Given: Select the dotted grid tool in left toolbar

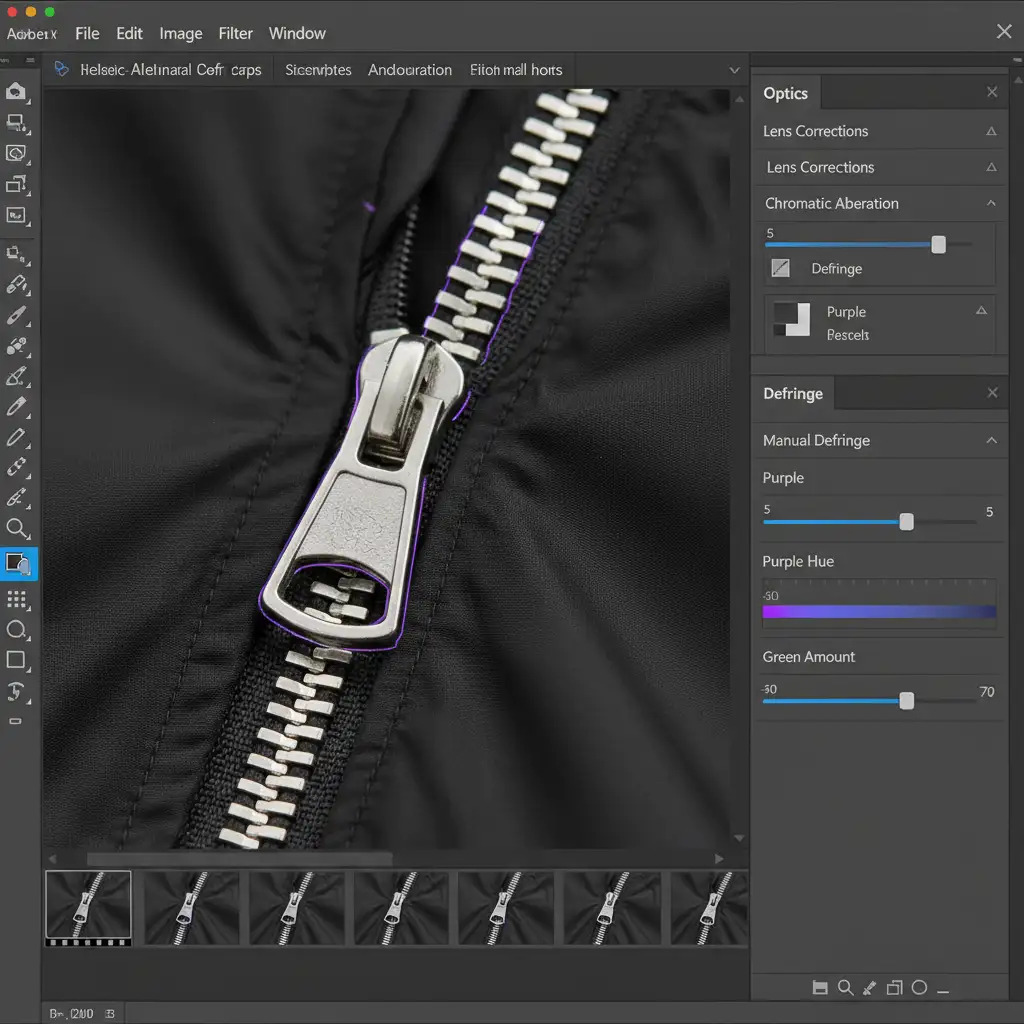Looking at the screenshot, I should 16,599.
